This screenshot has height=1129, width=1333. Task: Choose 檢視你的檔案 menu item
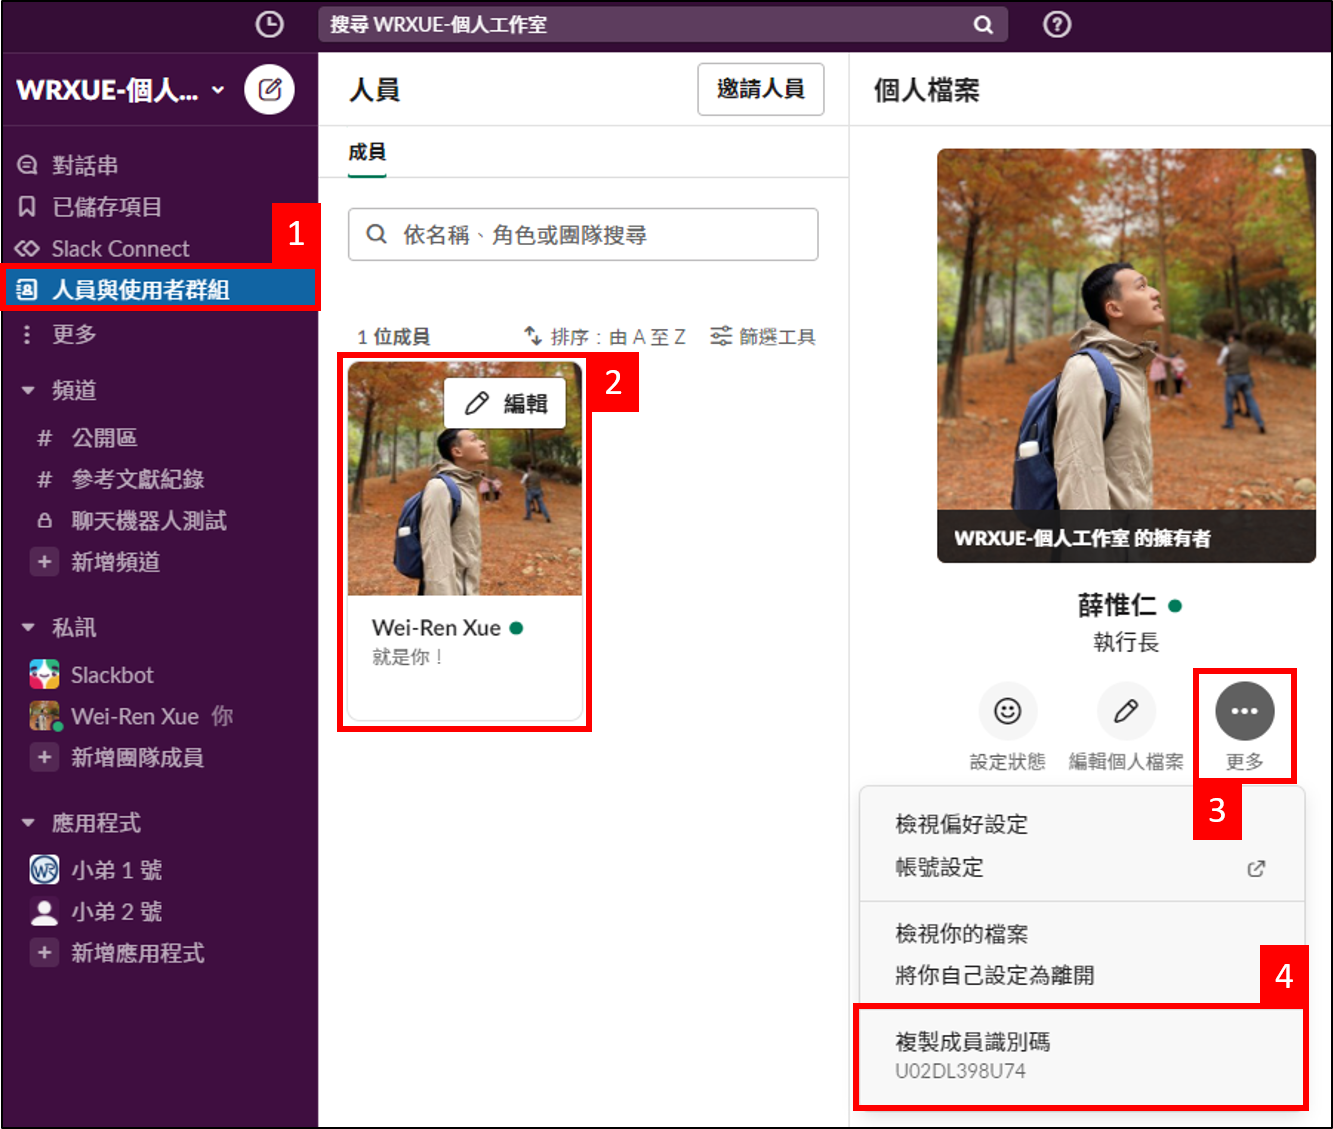point(1082,934)
